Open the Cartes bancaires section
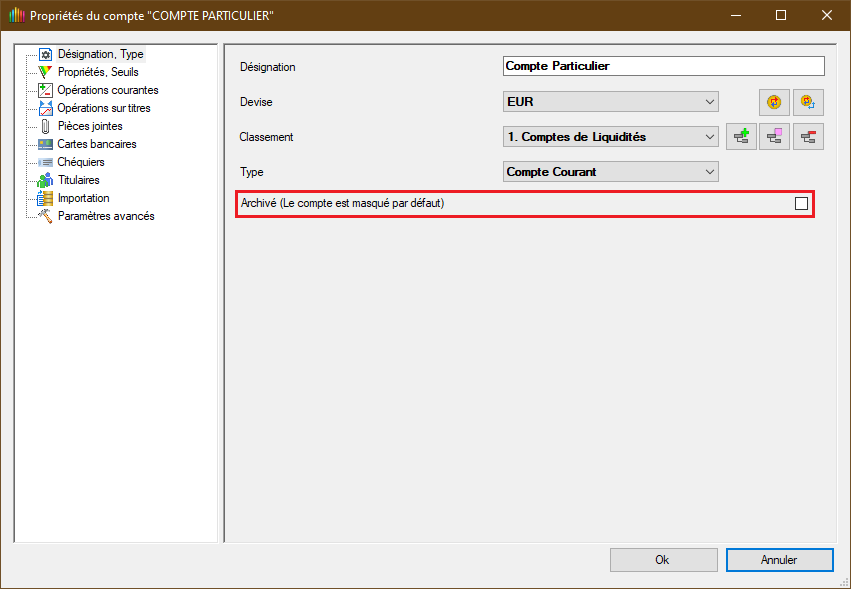The image size is (851, 589). click(96, 144)
